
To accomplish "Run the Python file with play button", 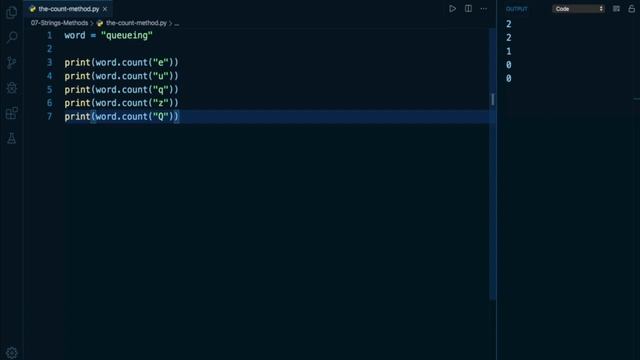I will [x=452, y=9].
